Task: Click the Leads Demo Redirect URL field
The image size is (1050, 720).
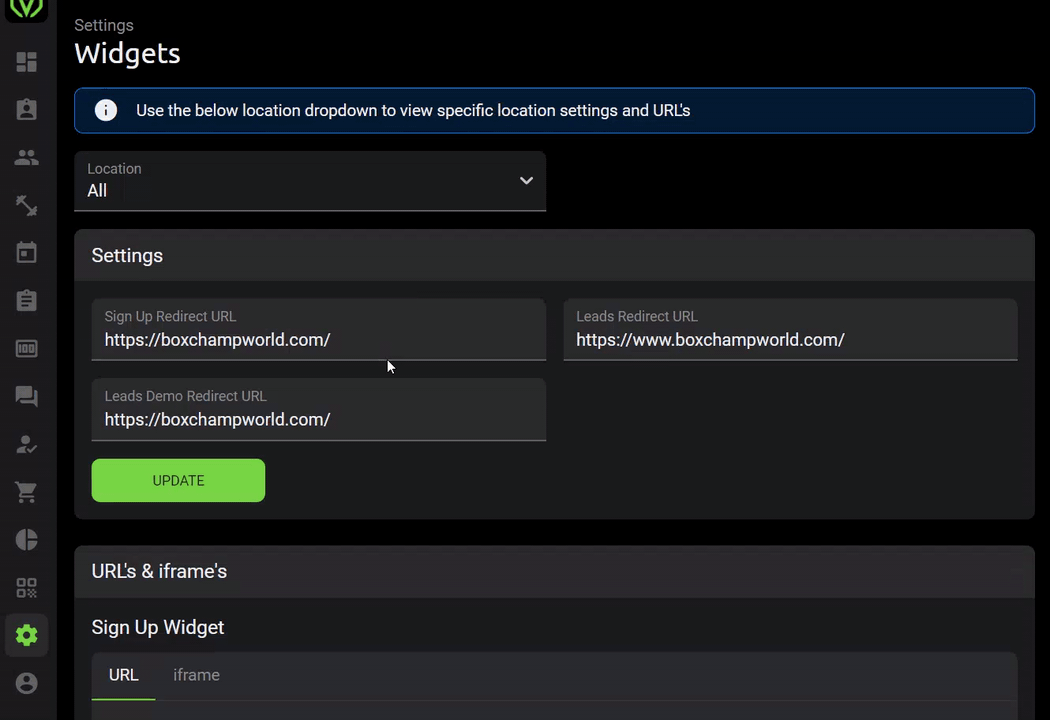Action: point(319,409)
